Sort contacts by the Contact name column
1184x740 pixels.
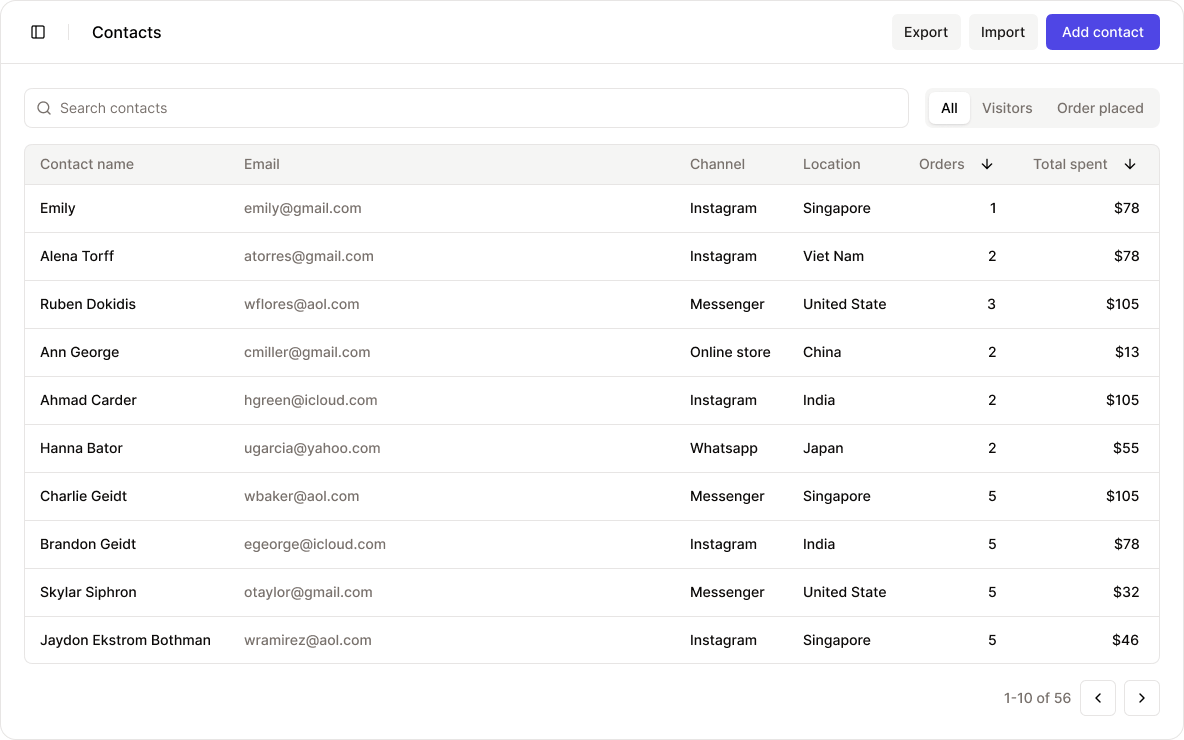click(87, 164)
